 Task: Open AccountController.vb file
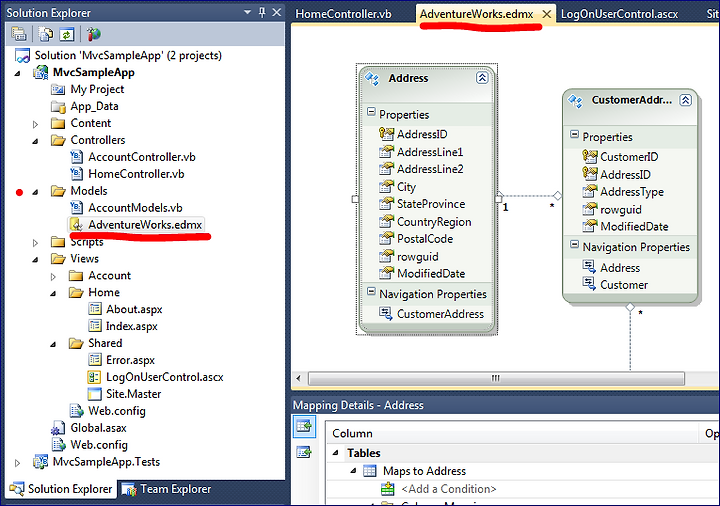(142, 157)
